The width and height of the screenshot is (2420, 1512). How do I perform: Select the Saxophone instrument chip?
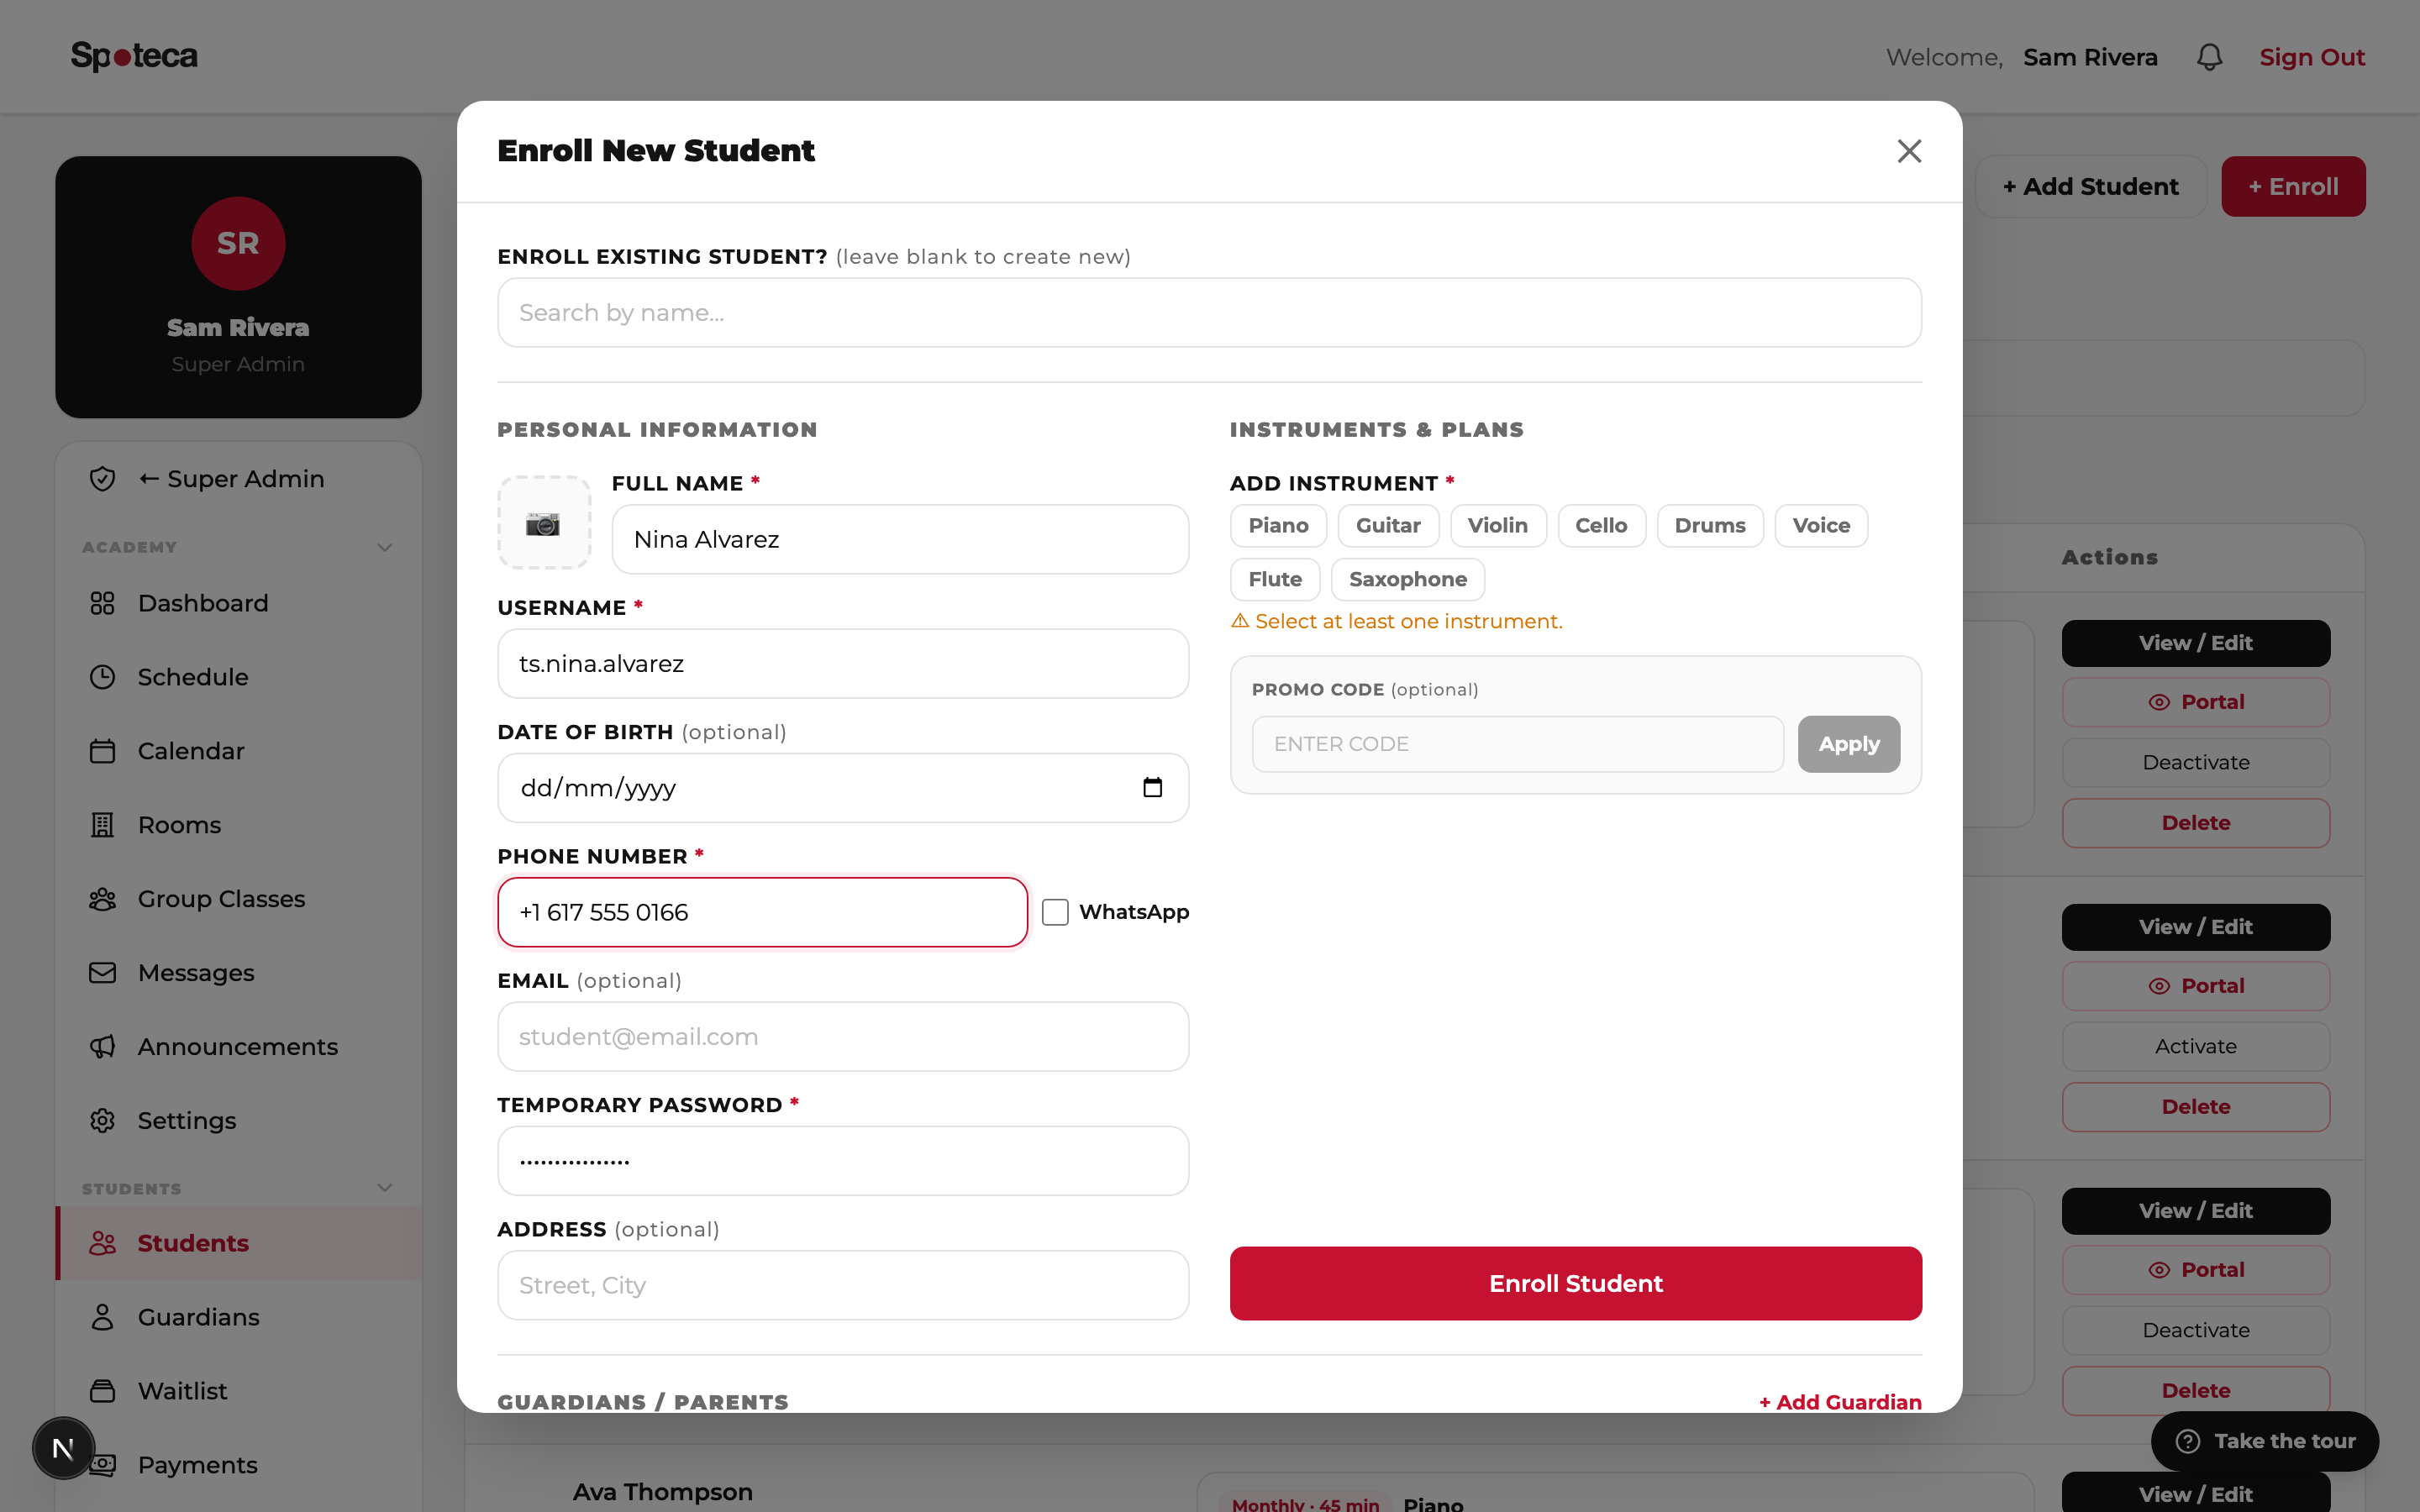(x=1408, y=580)
